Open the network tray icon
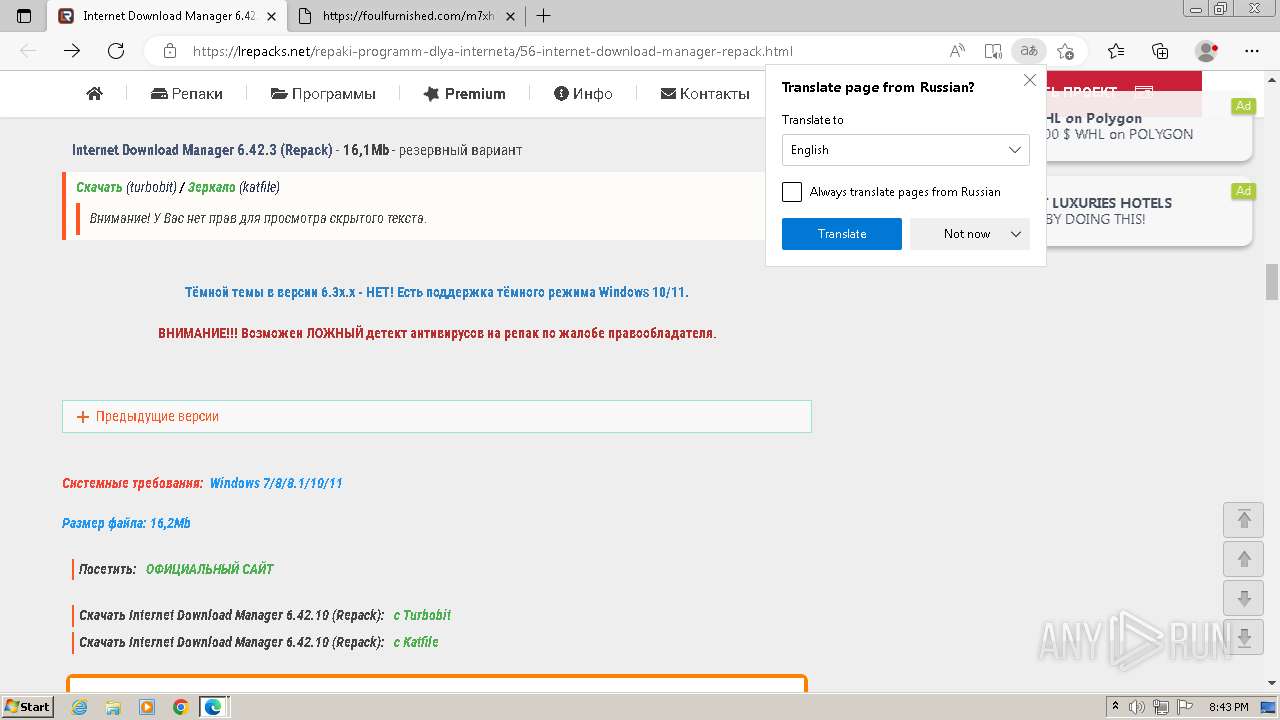Image resolution: width=1280 pixels, height=720 pixels. point(1161,707)
